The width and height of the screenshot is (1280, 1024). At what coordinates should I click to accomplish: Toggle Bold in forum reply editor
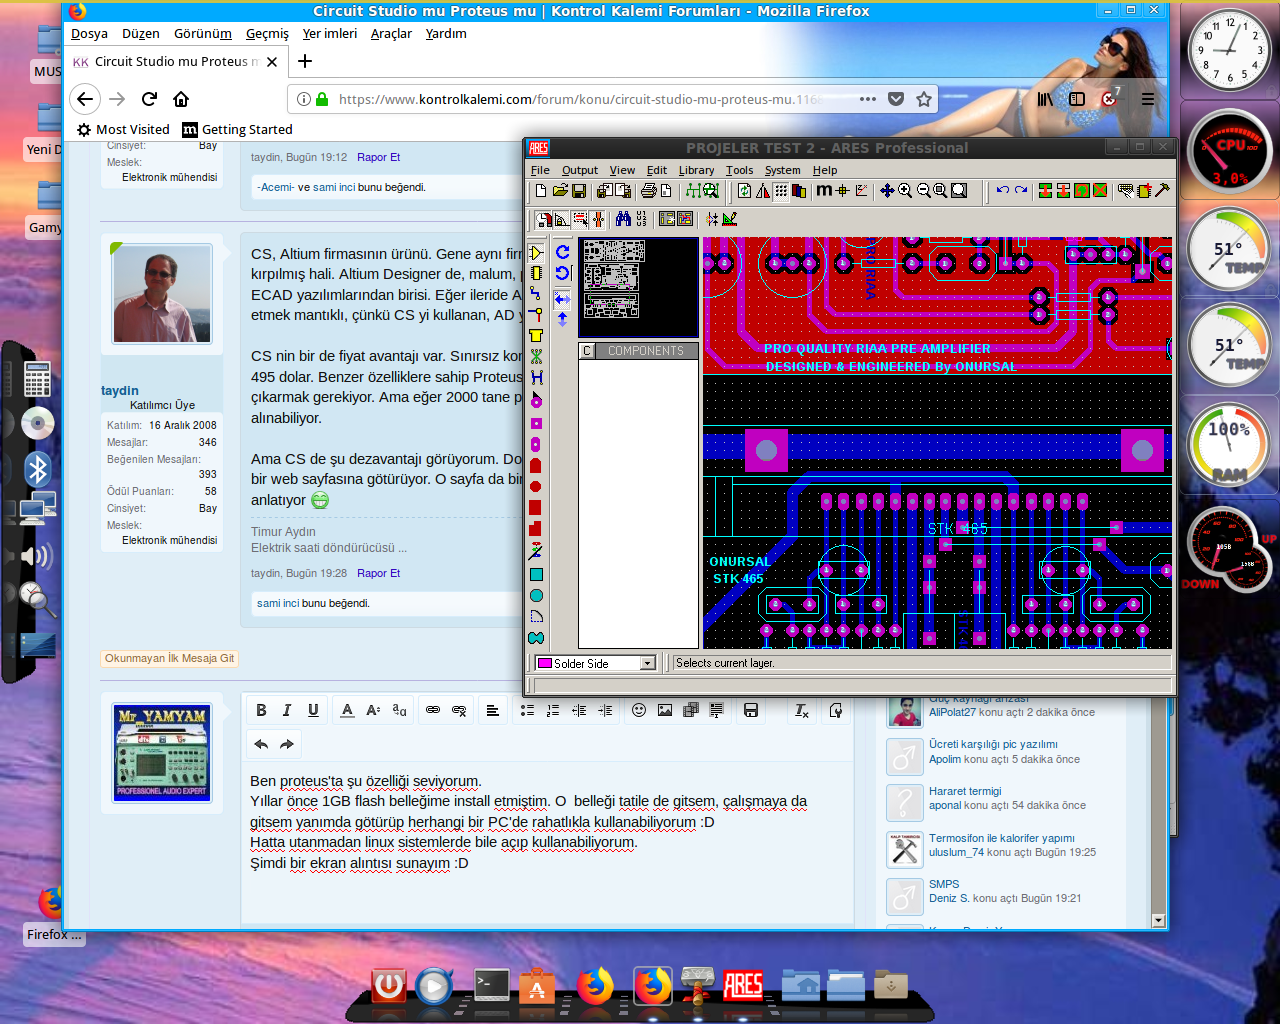click(261, 710)
